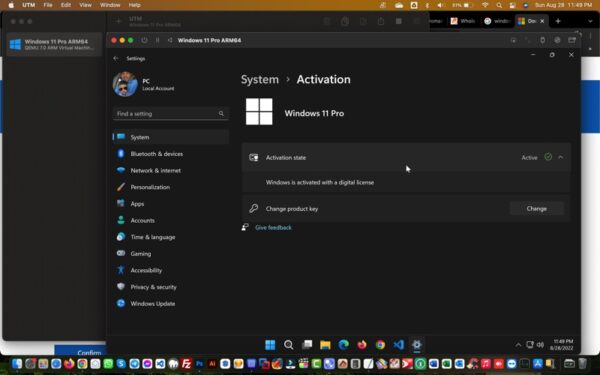Click the Wi-Fi icon in macOS menu bar

click(485, 5)
